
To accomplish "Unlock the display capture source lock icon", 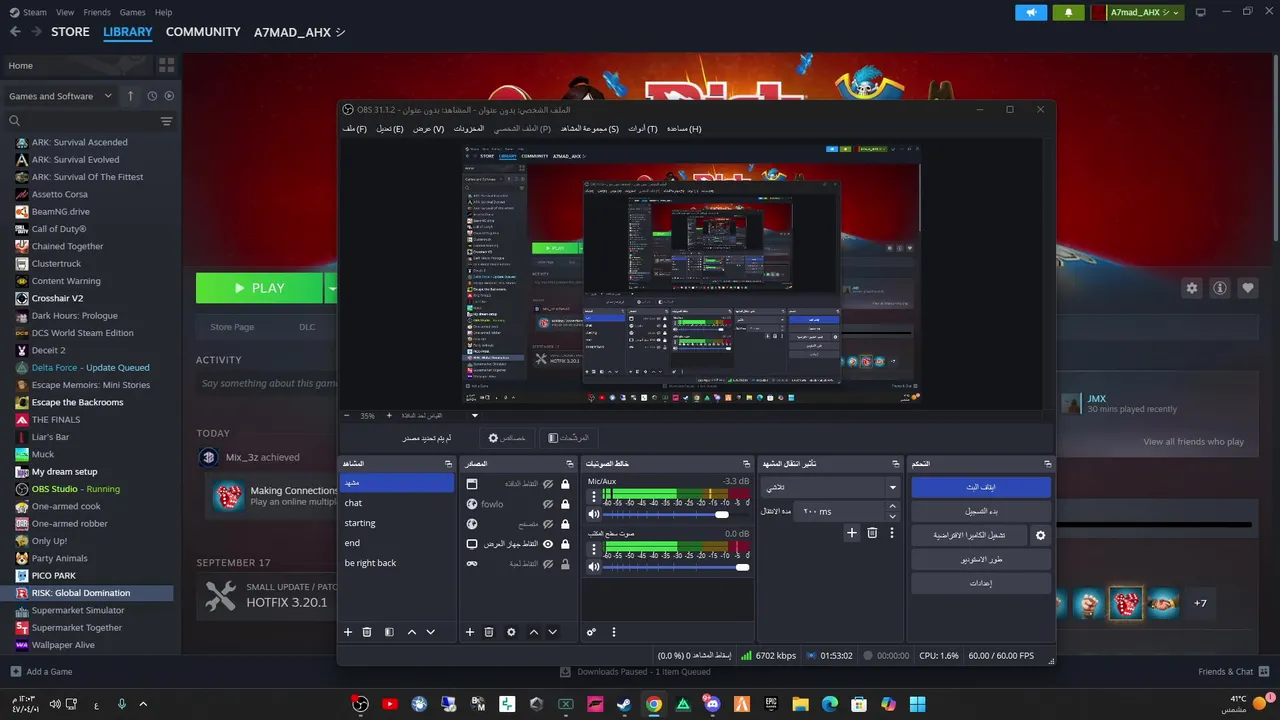I will pyautogui.click(x=565, y=544).
